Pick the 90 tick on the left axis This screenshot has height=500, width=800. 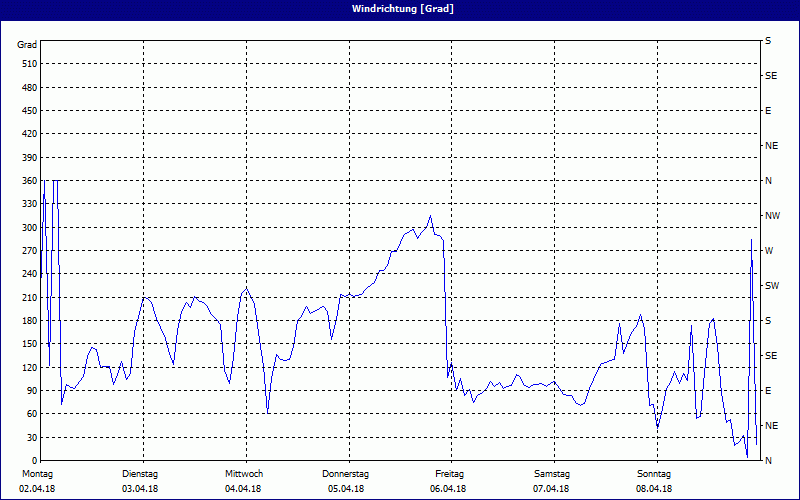[30, 390]
